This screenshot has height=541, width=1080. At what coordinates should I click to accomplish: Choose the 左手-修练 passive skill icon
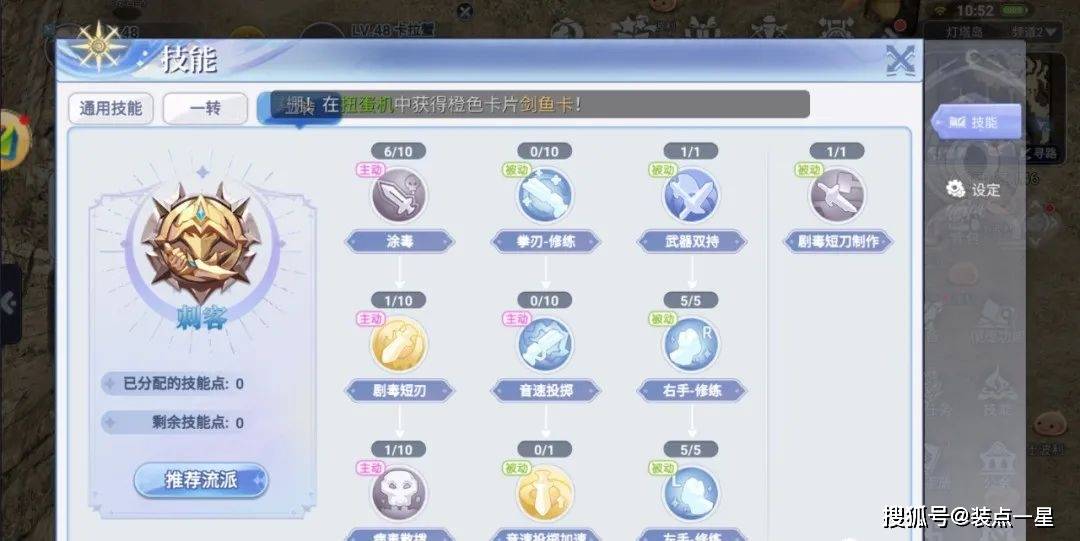point(691,493)
